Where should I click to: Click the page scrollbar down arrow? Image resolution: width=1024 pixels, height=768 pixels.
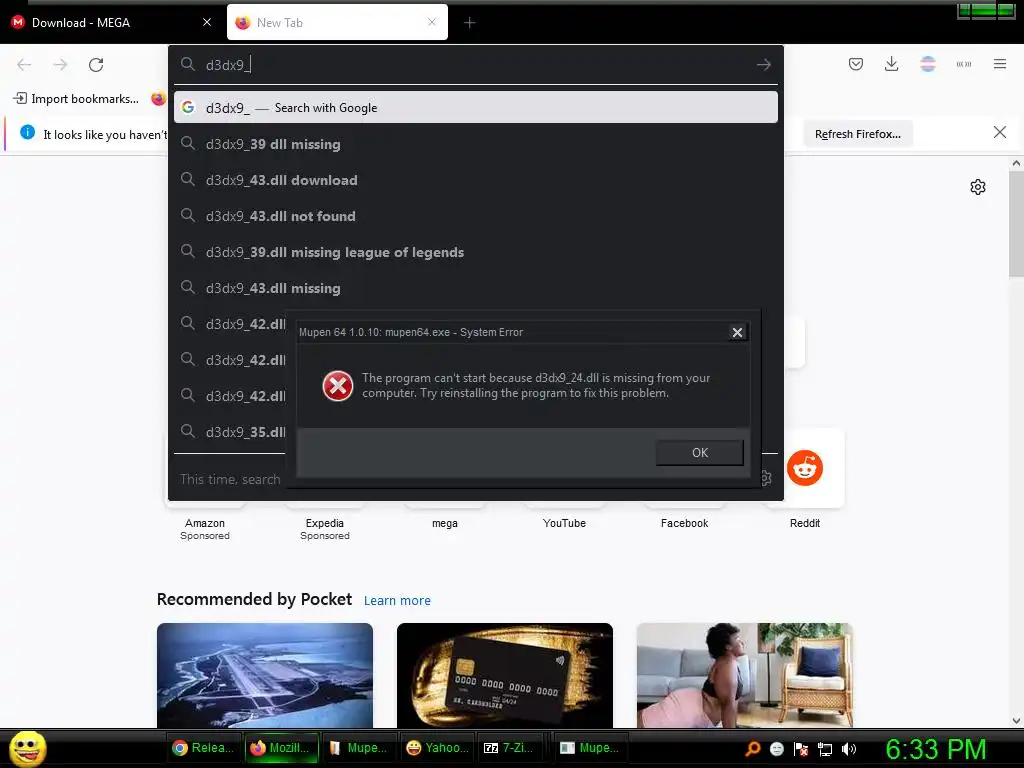[x=1016, y=721]
